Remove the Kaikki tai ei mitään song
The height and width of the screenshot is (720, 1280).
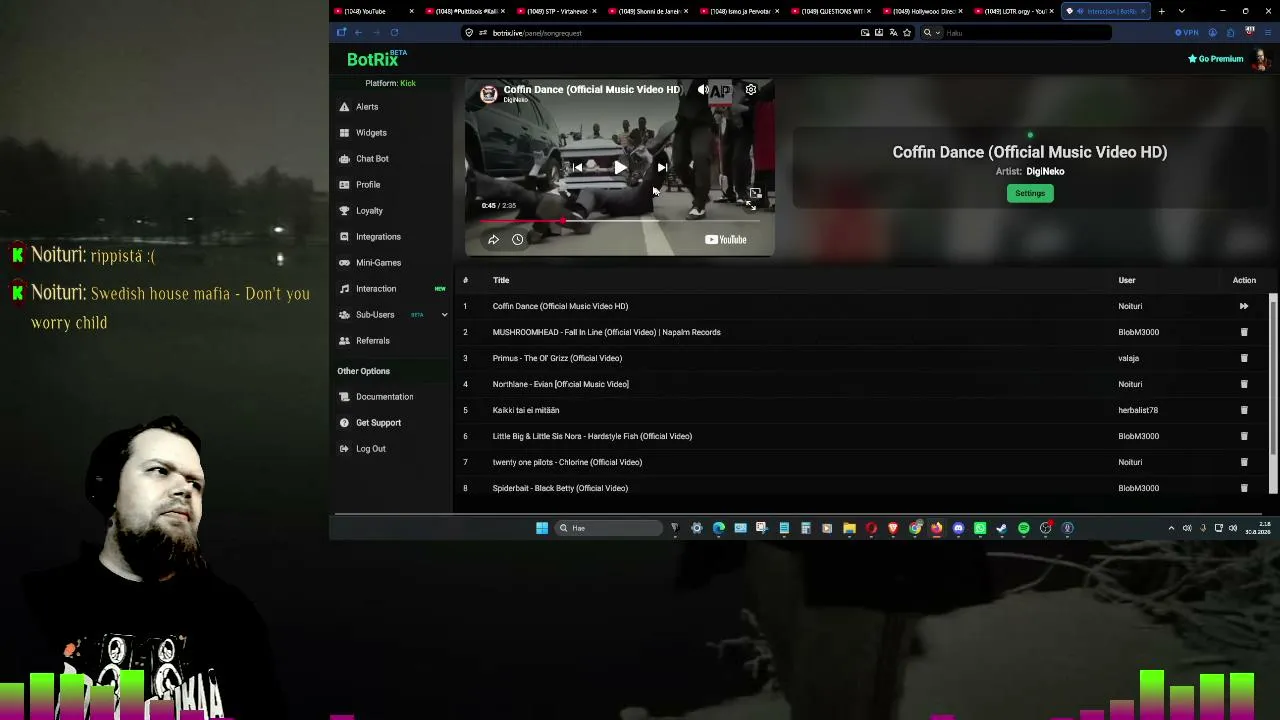point(1244,410)
